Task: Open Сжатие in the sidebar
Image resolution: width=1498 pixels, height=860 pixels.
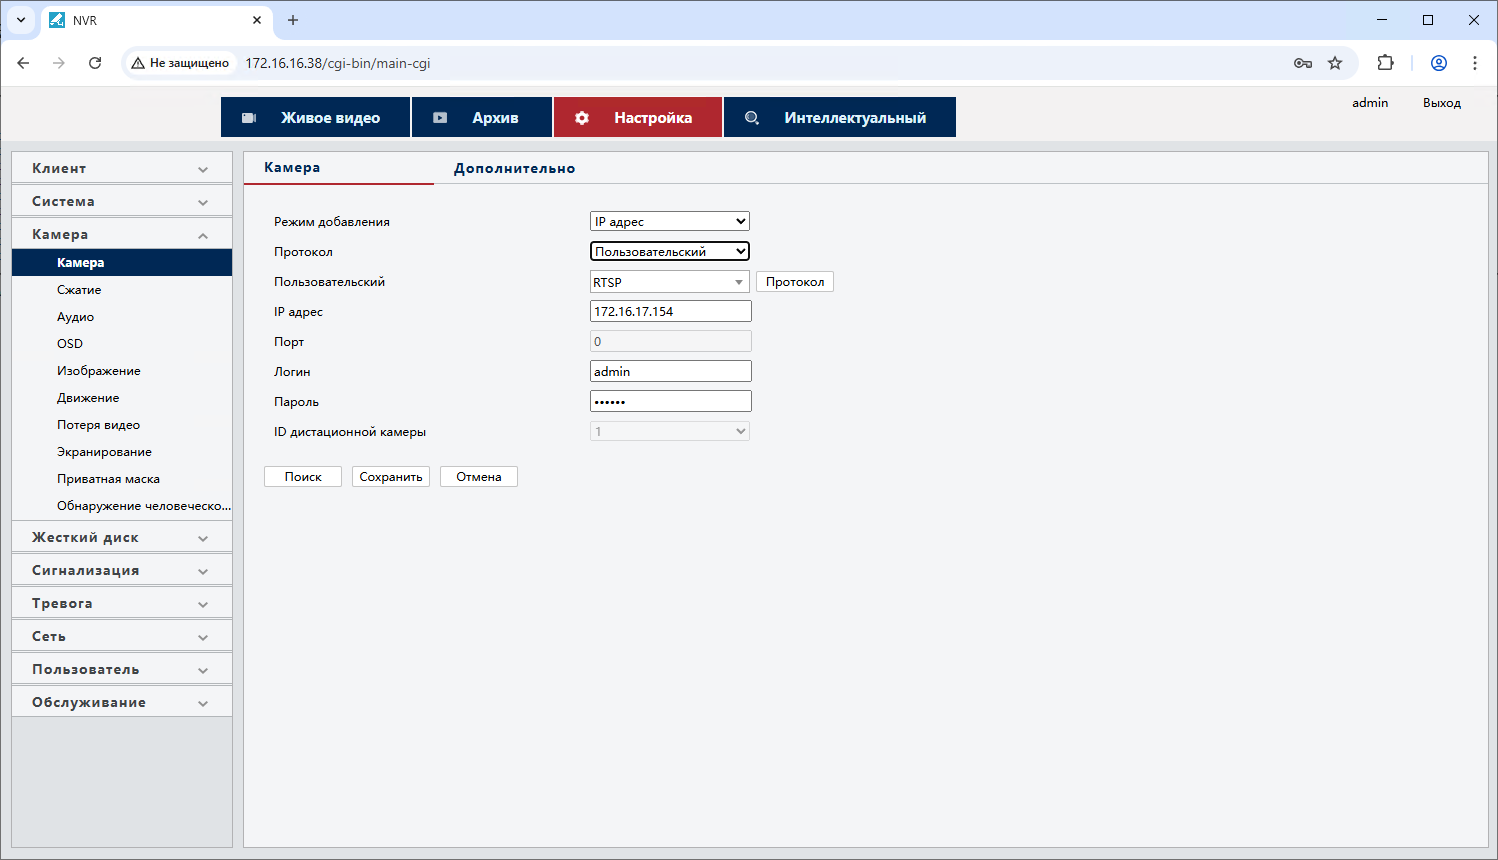Action: pos(79,290)
